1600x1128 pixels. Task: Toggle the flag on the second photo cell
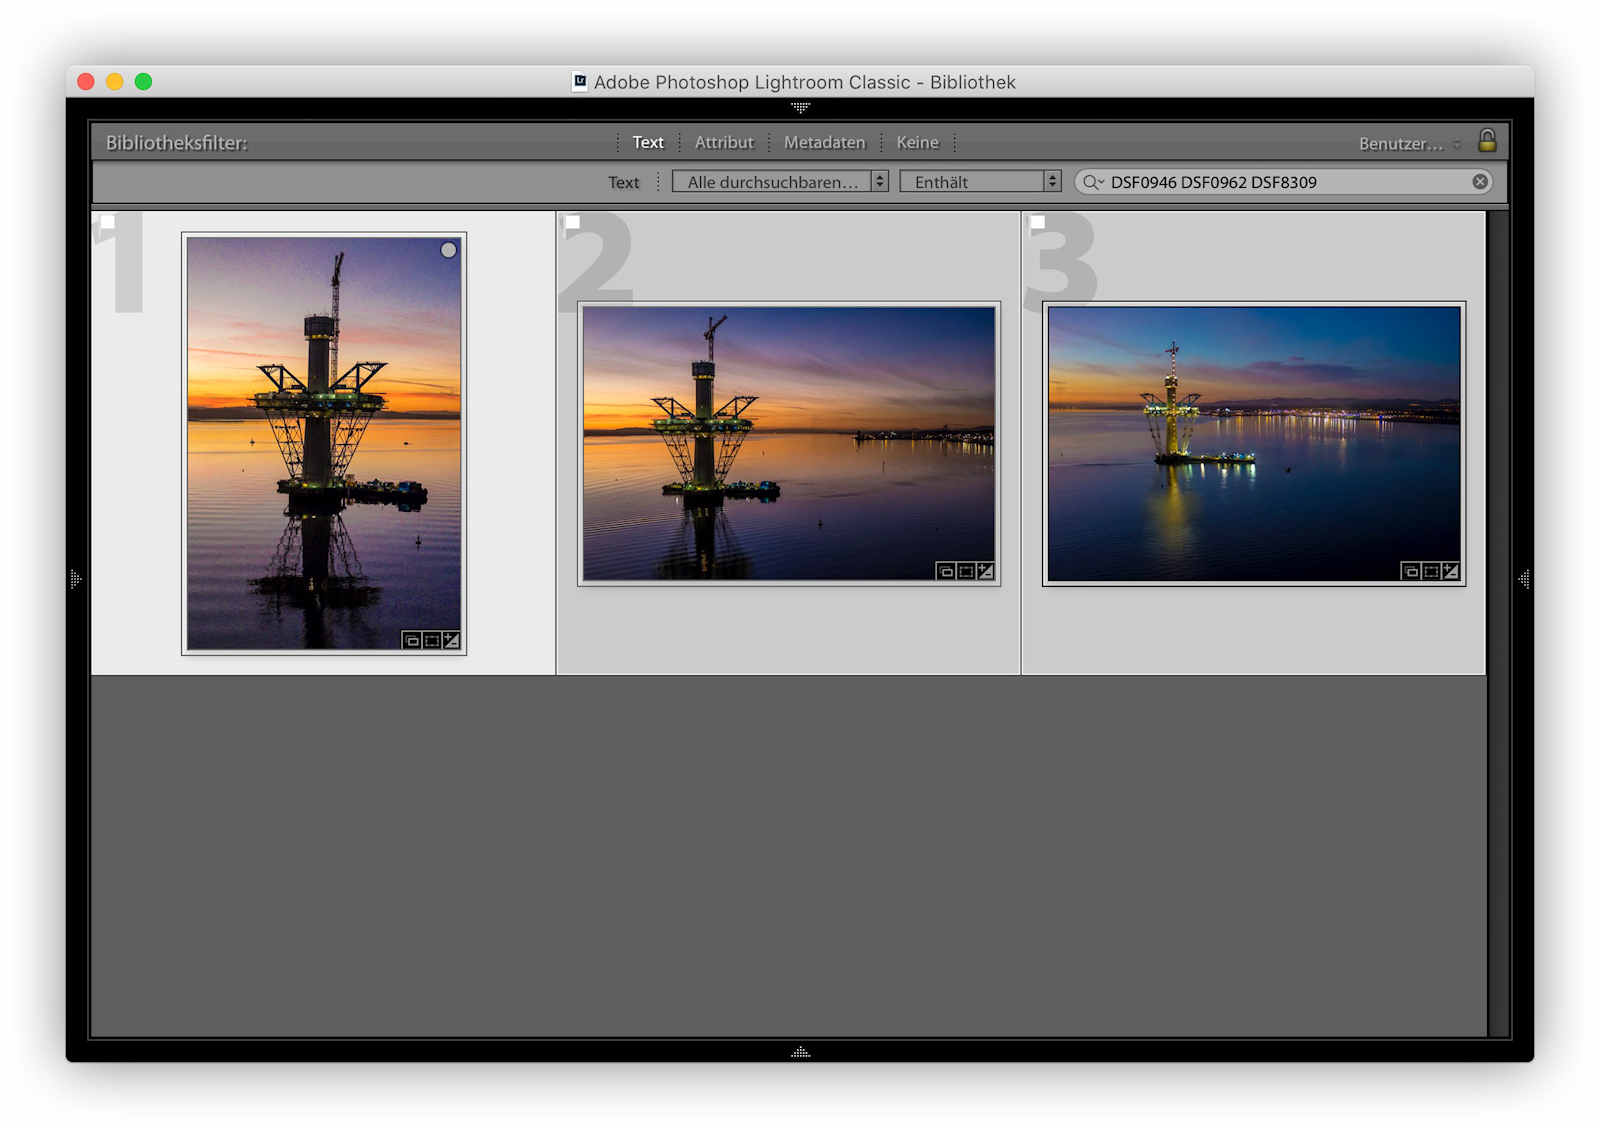tap(572, 222)
